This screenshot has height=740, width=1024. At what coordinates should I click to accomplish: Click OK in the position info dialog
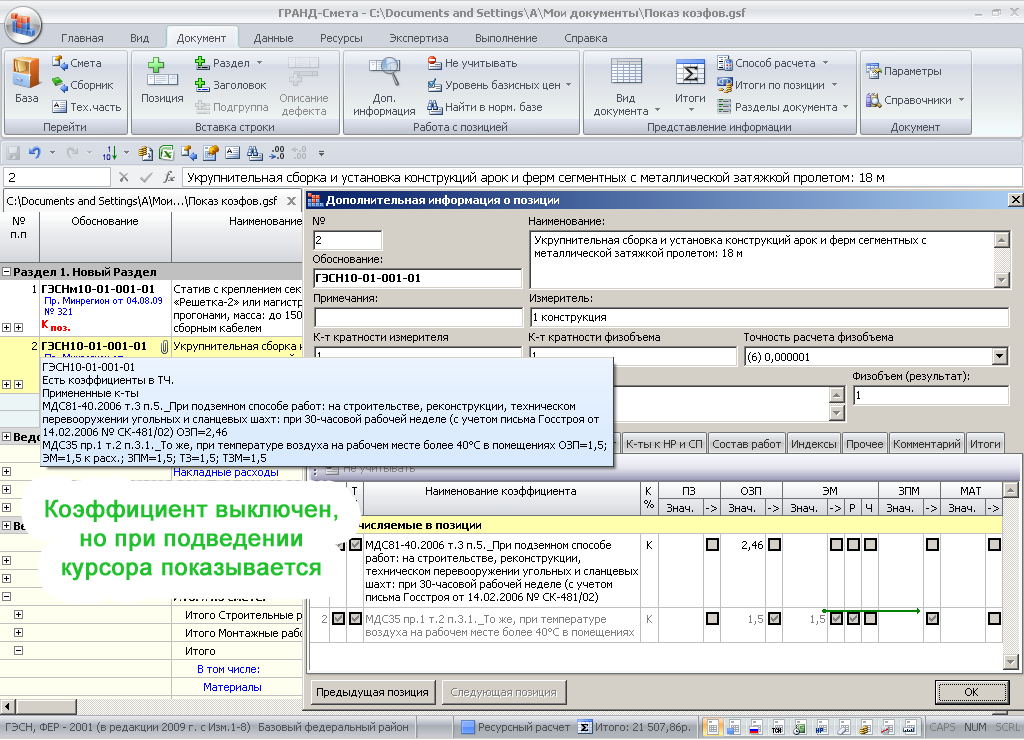pyautogui.click(x=971, y=692)
